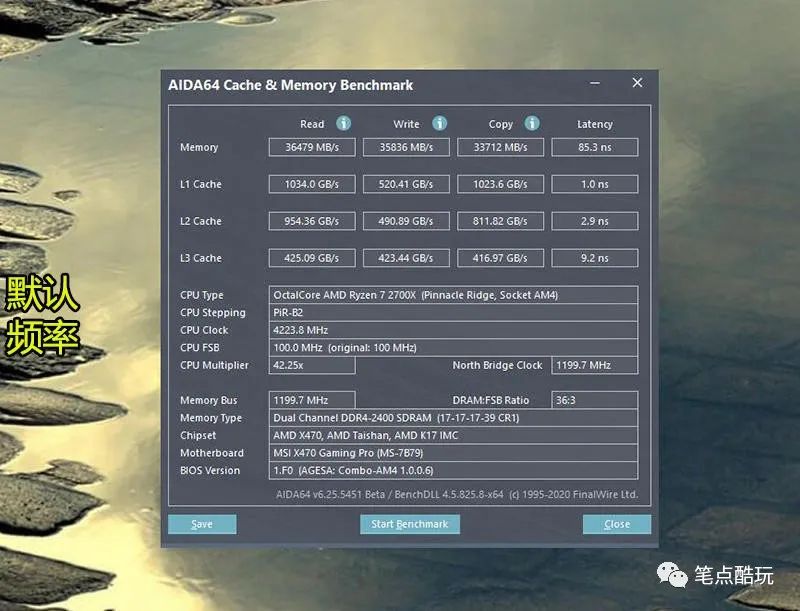Click the CPU Clock label

204,330
